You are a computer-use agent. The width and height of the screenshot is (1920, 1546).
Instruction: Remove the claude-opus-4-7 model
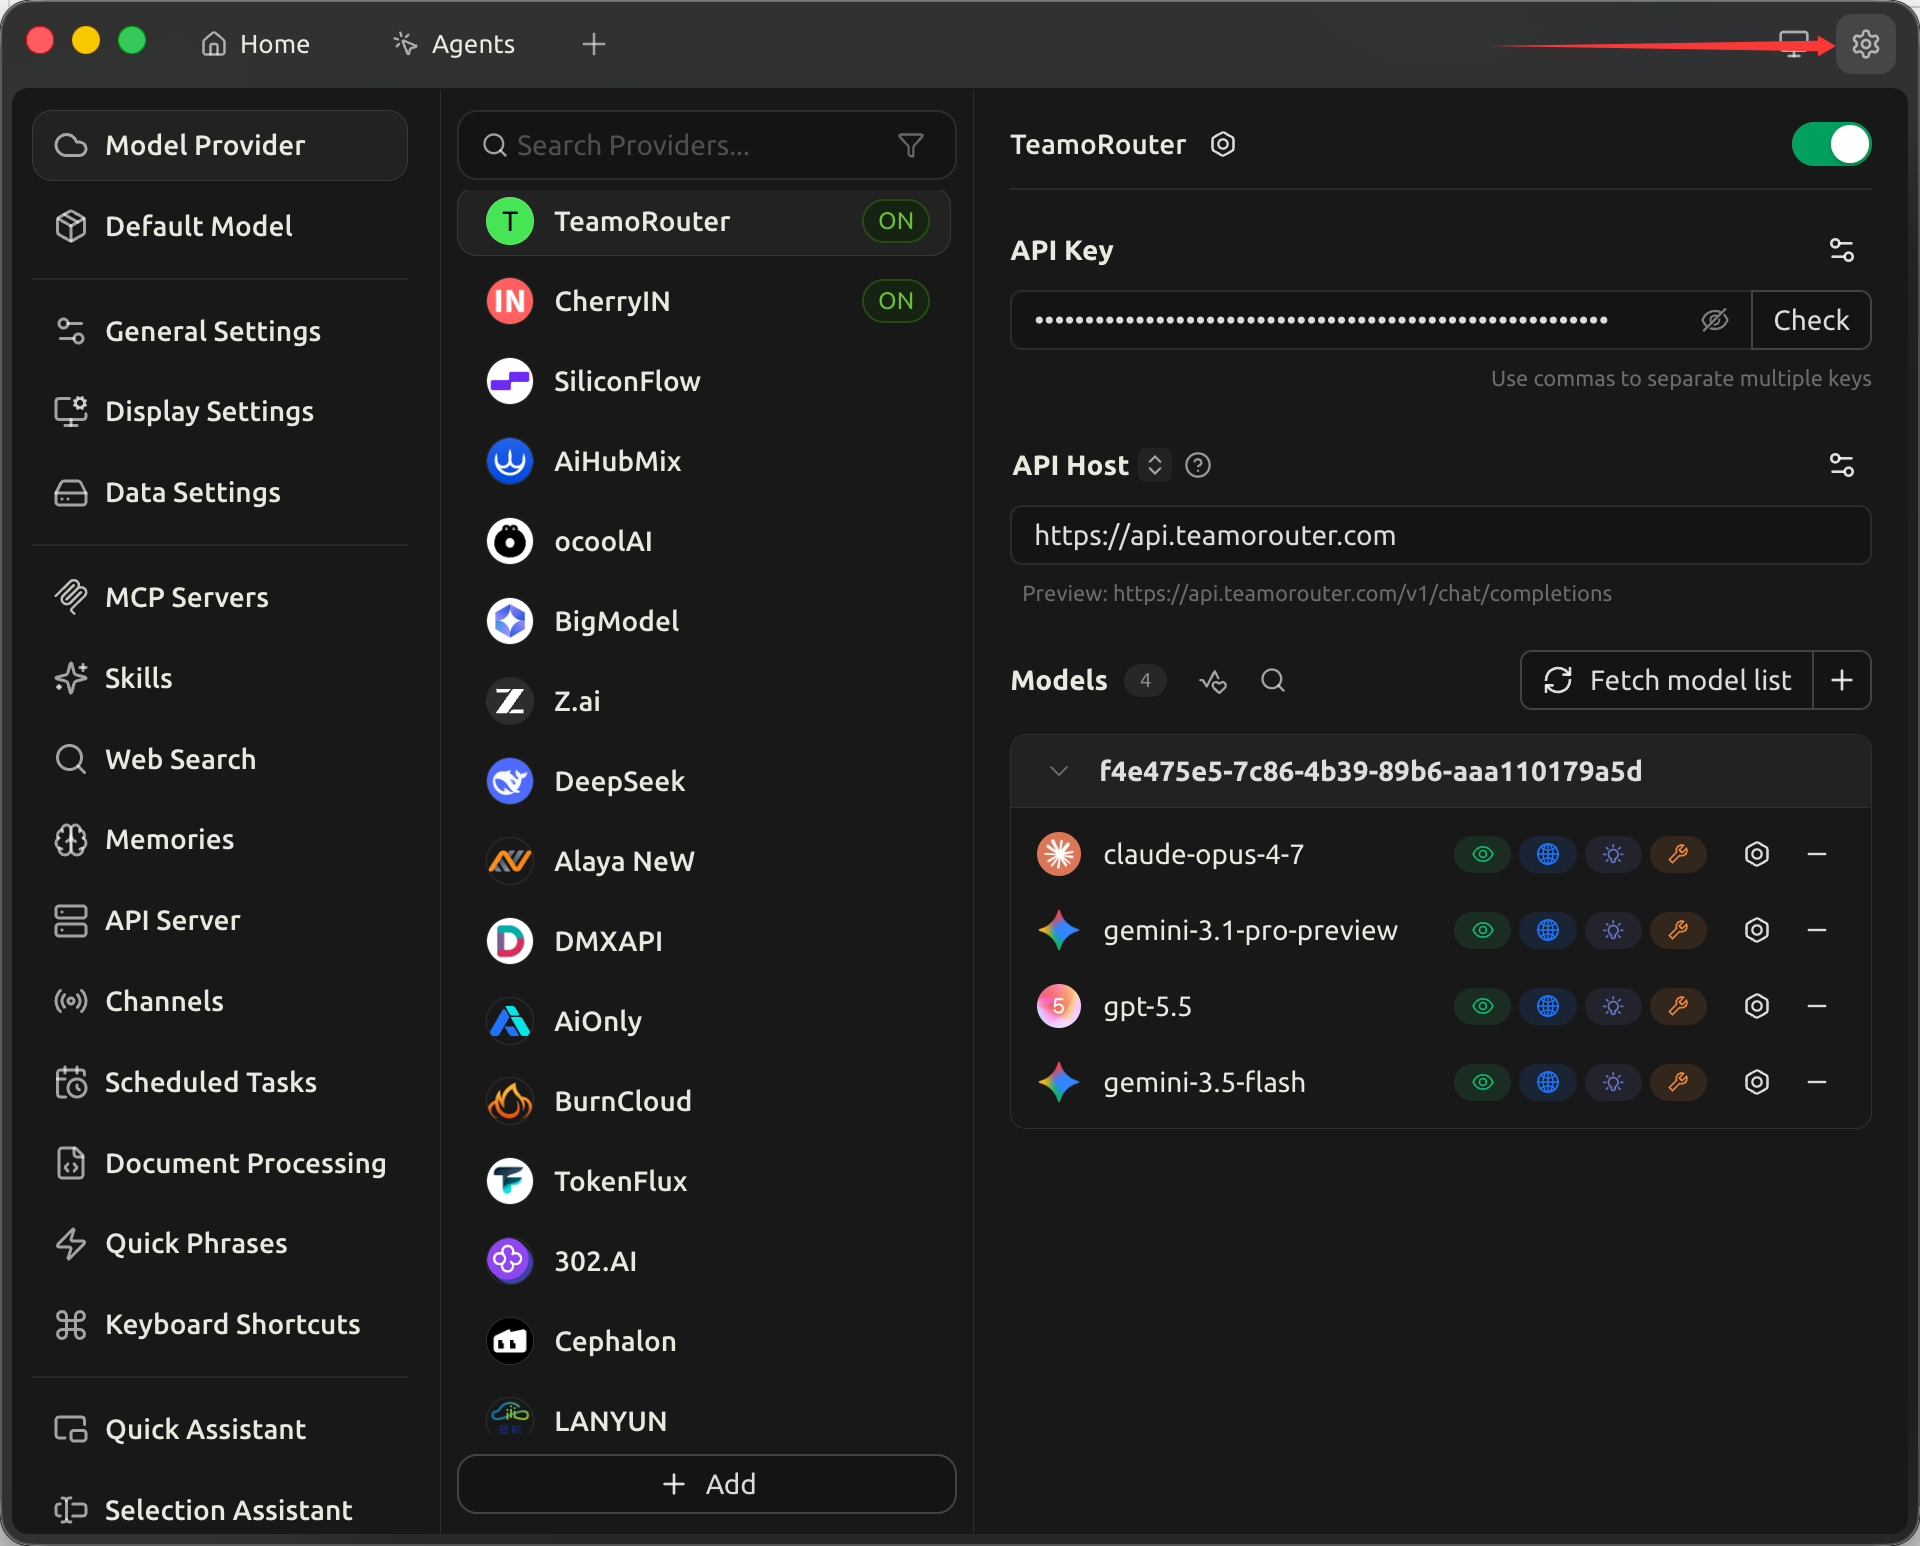pos(1817,854)
